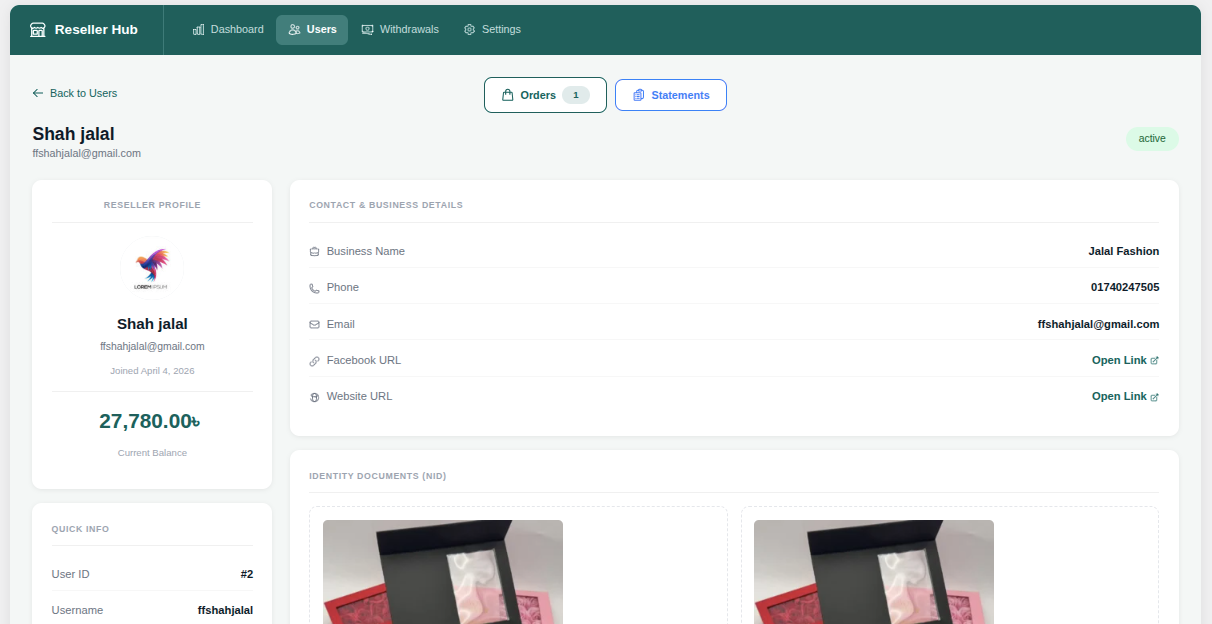Click the User ID label in Quick Info
1212x624 pixels.
point(70,575)
